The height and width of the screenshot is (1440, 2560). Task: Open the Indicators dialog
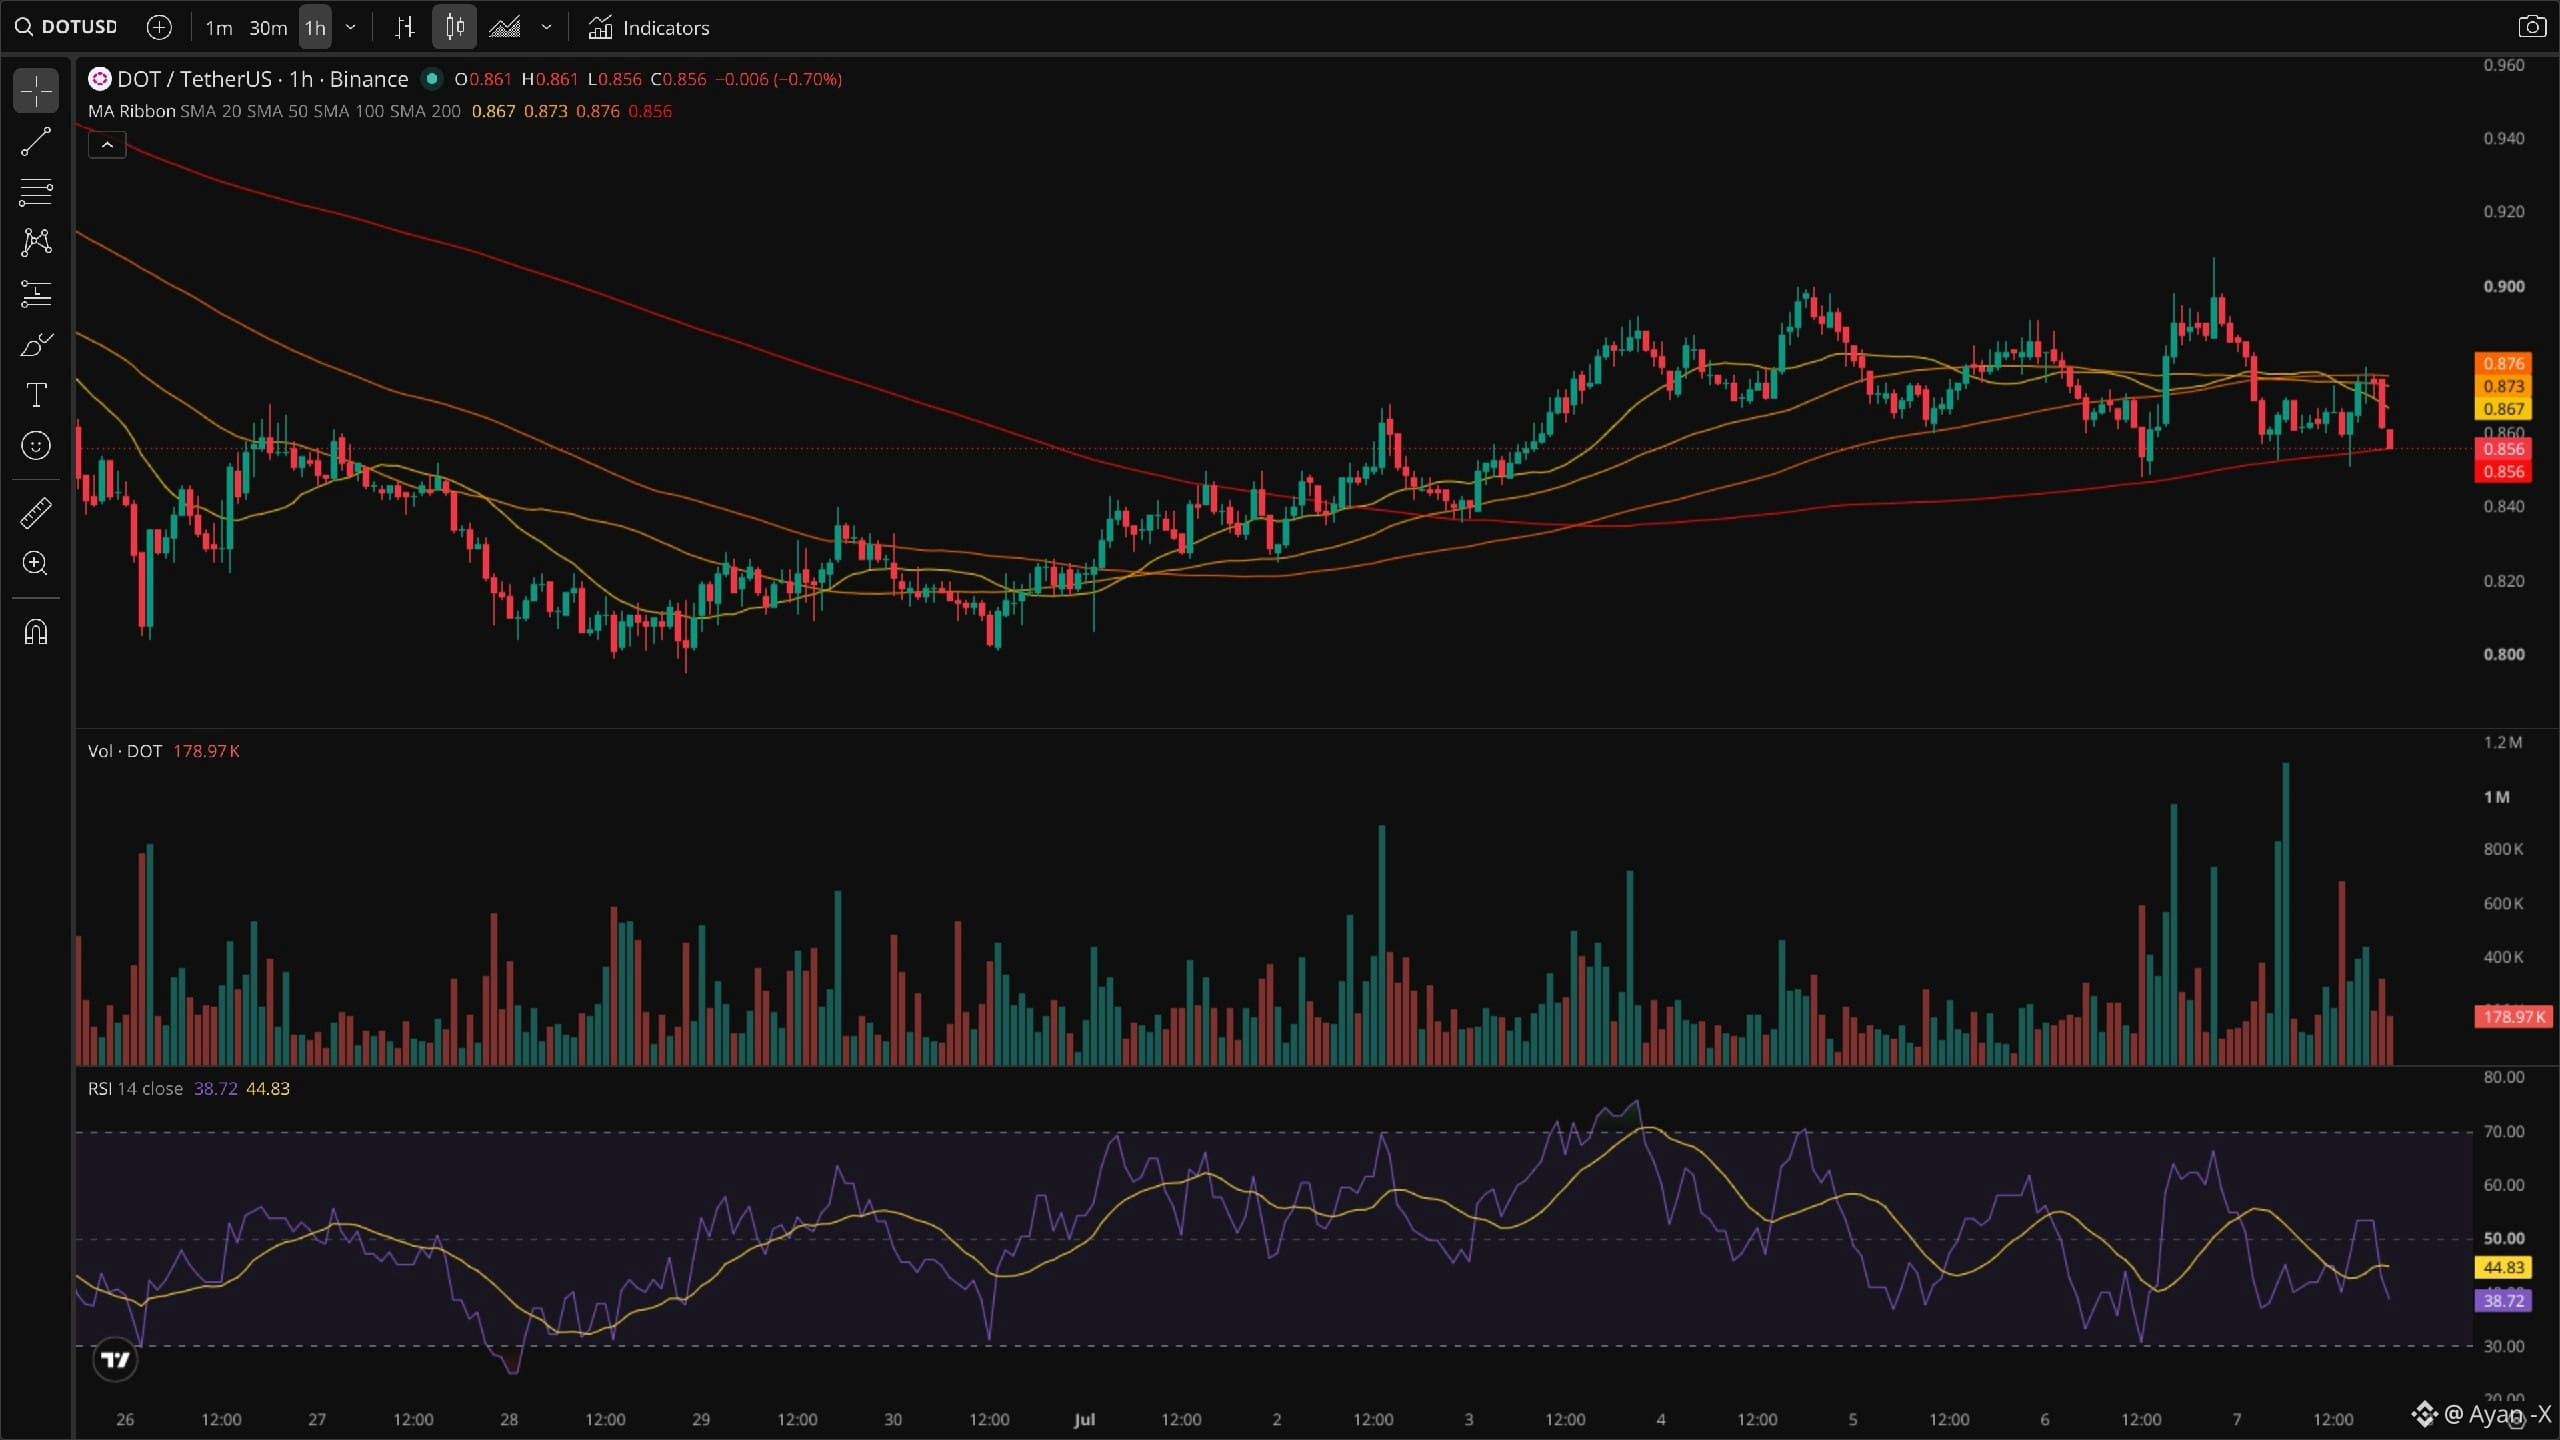649,27
